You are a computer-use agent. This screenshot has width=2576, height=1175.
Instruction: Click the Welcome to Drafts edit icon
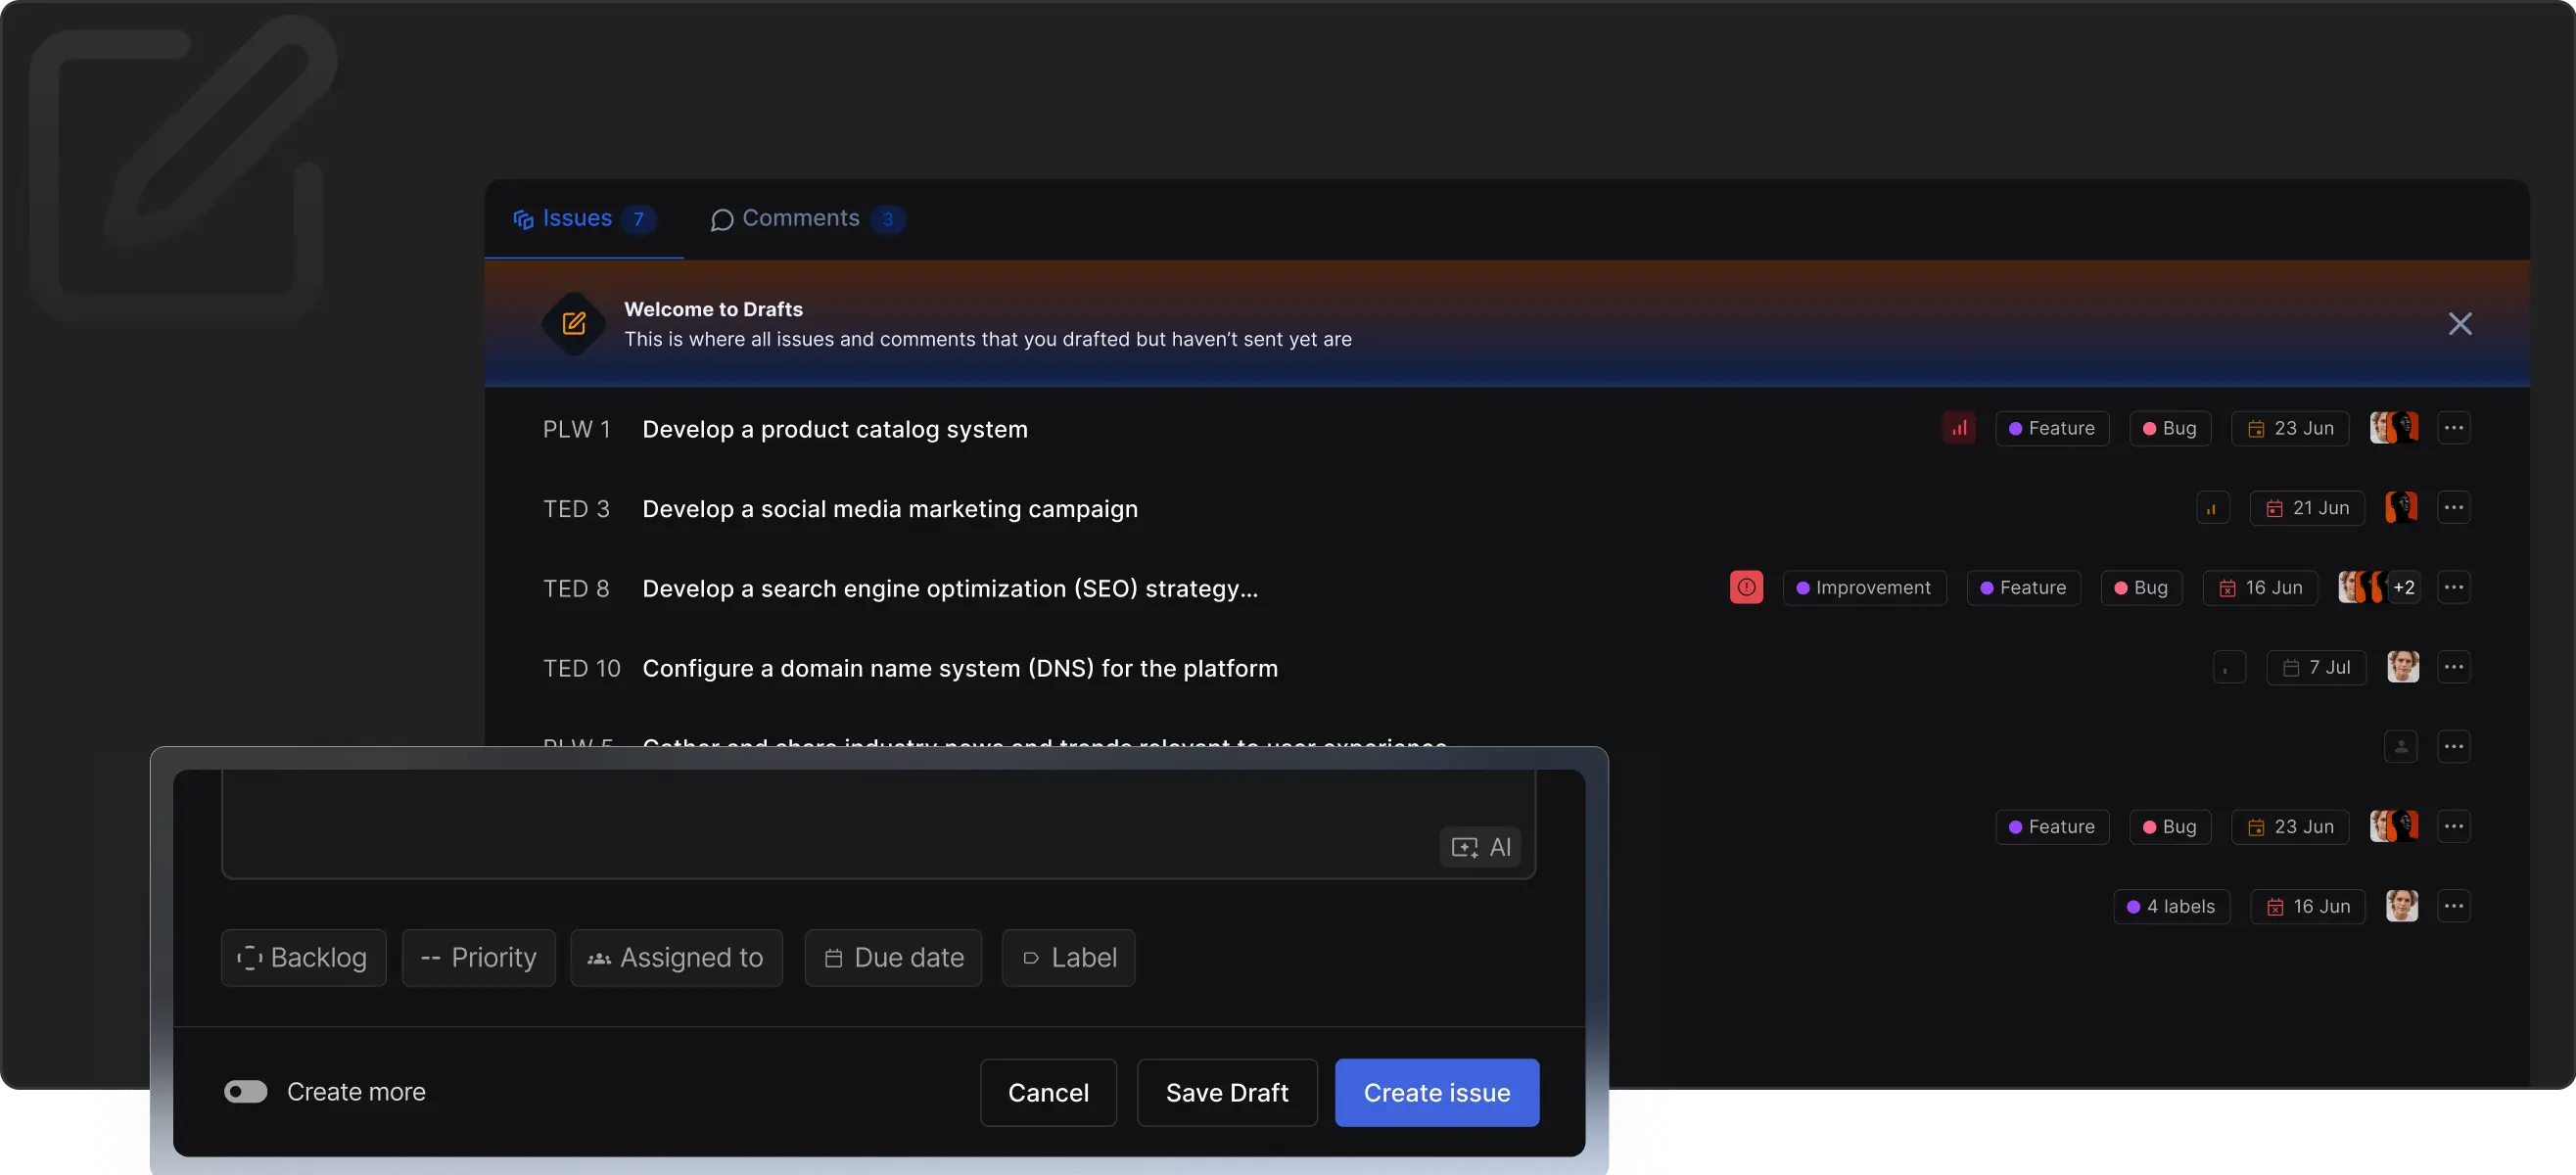coord(574,324)
